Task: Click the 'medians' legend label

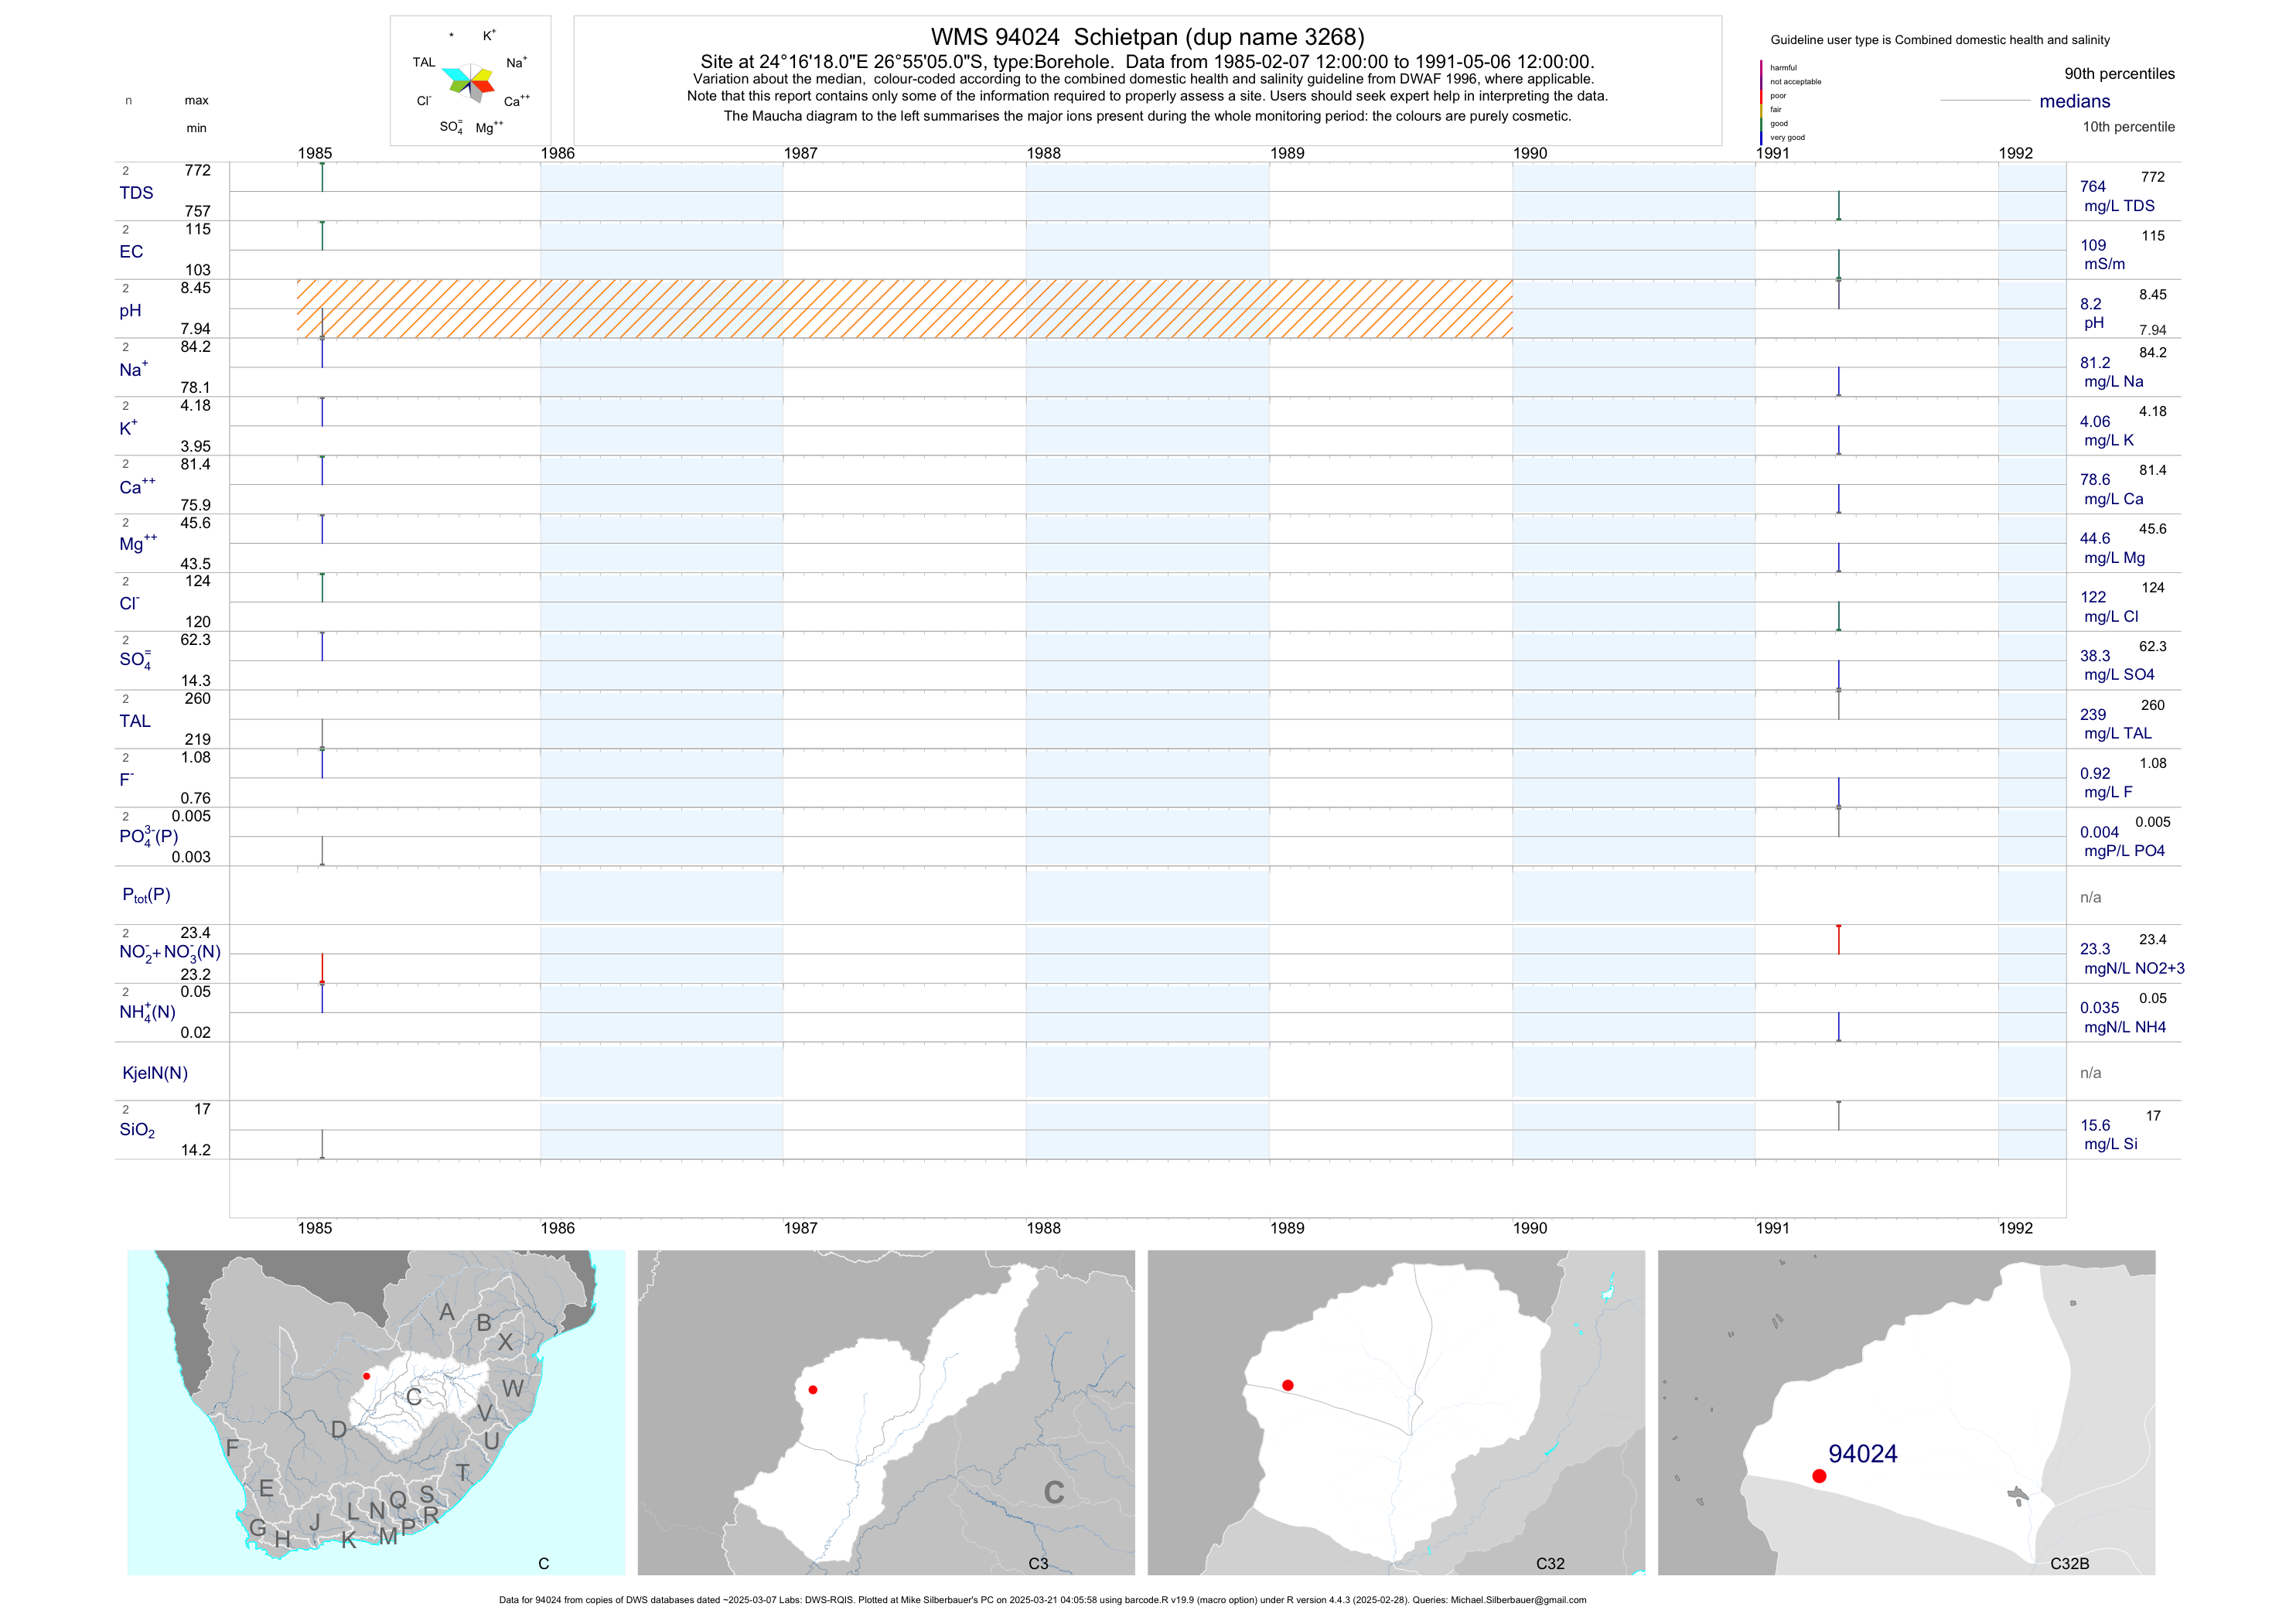Action: point(2074,101)
